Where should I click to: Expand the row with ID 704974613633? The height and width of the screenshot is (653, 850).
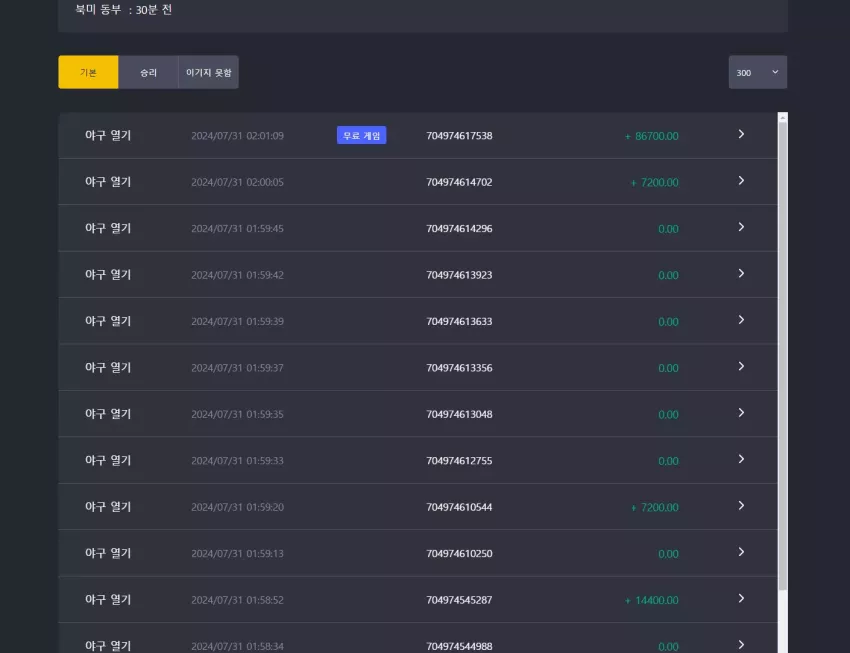[741, 320]
